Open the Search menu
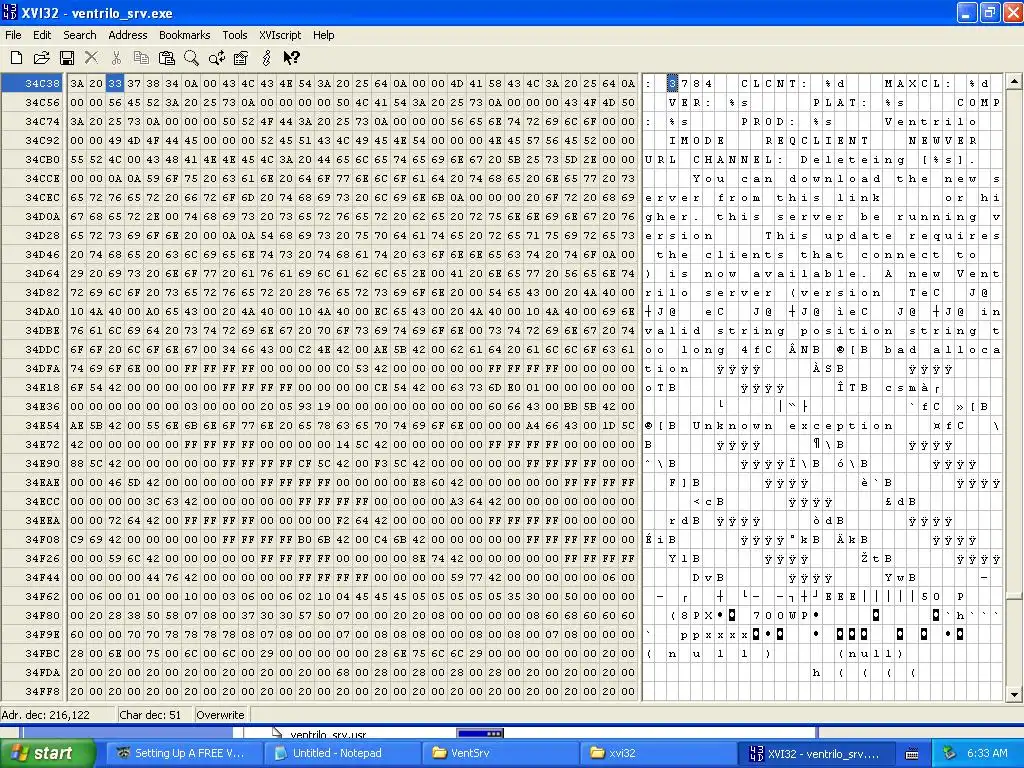Image resolution: width=1024 pixels, height=768 pixels. point(80,35)
